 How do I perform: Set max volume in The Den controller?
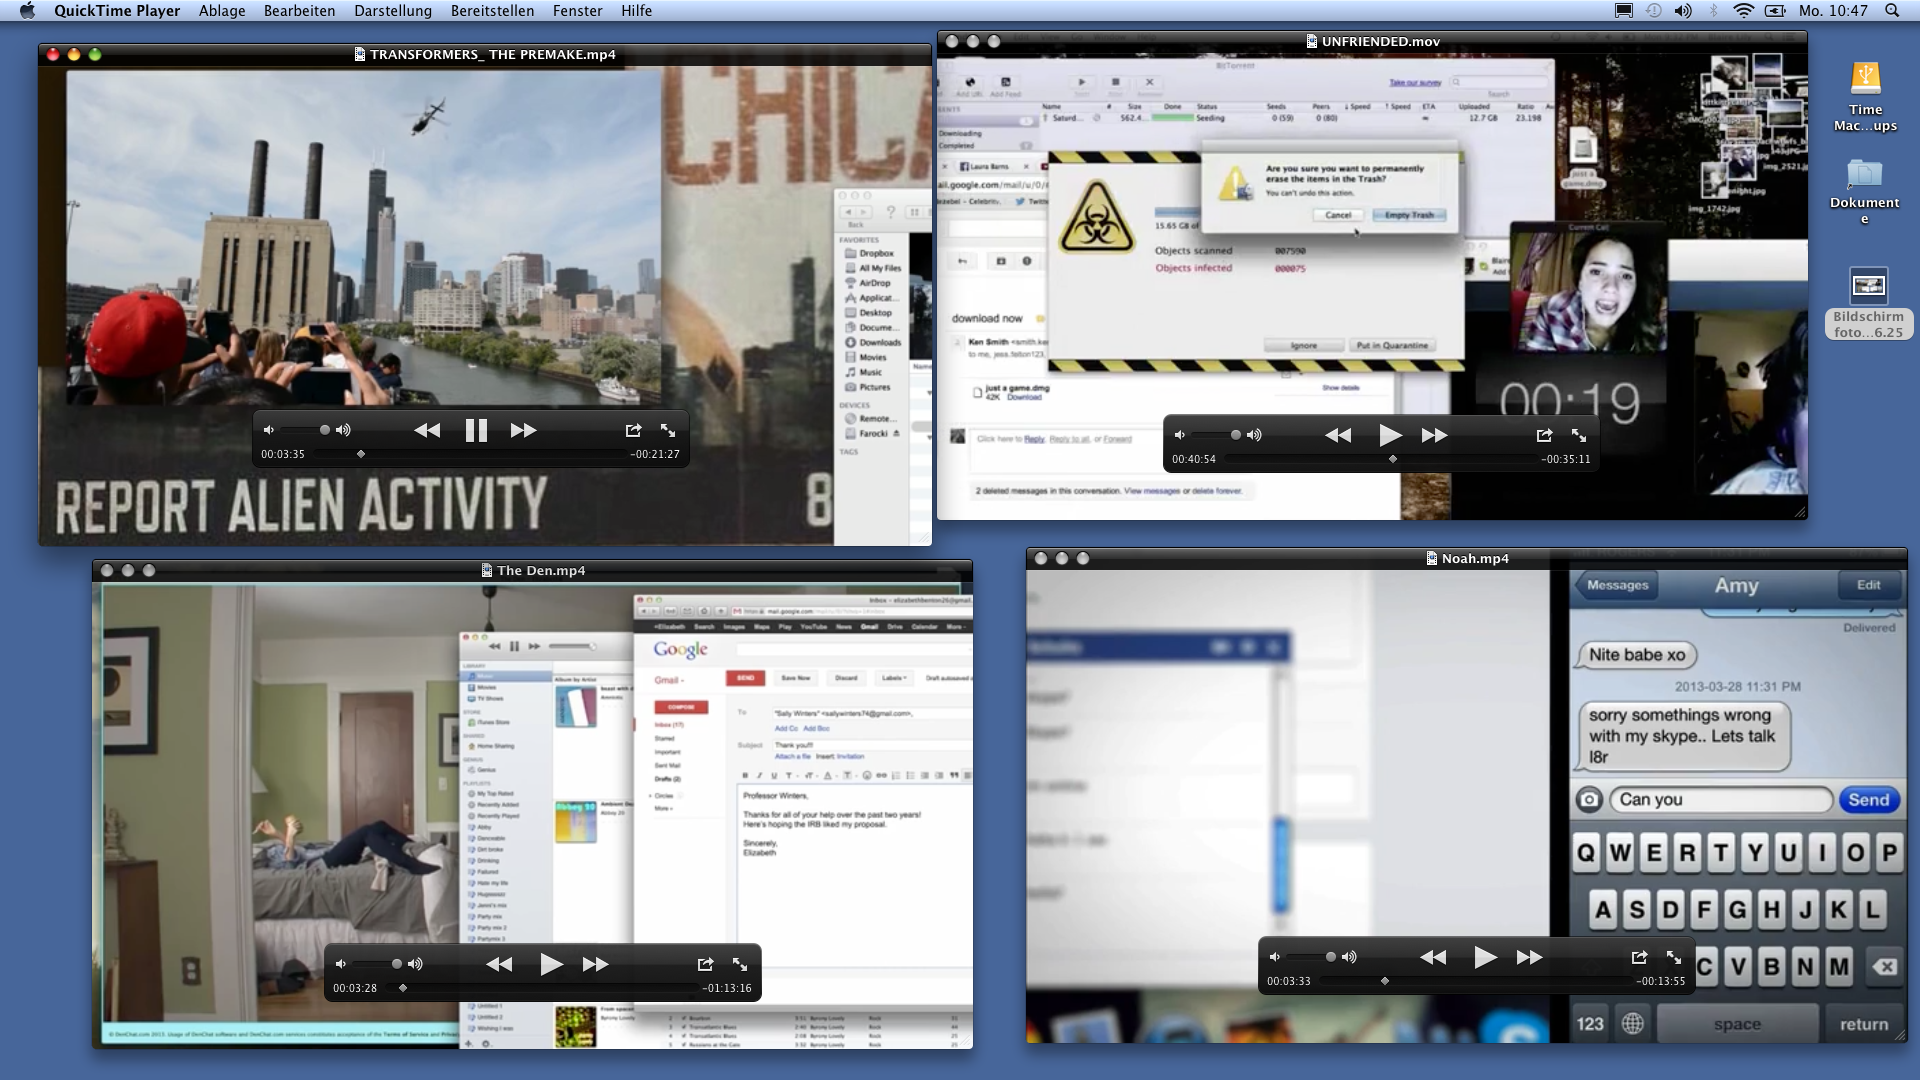tap(415, 964)
